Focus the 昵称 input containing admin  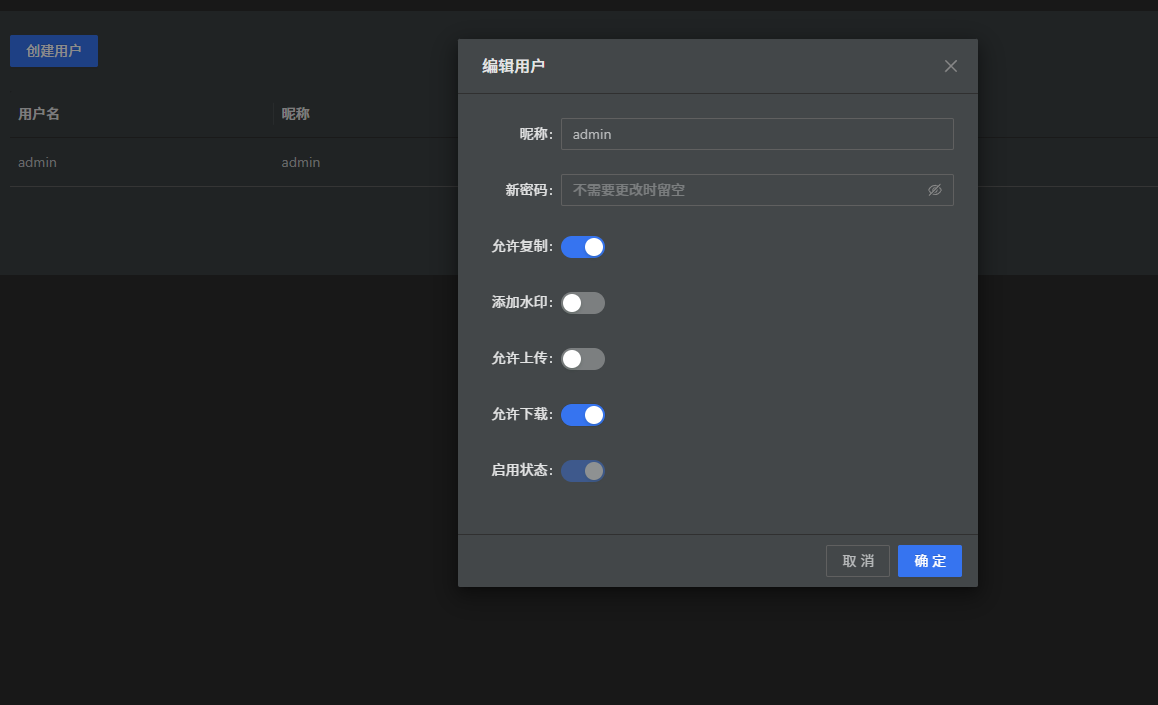[x=756, y=134]
